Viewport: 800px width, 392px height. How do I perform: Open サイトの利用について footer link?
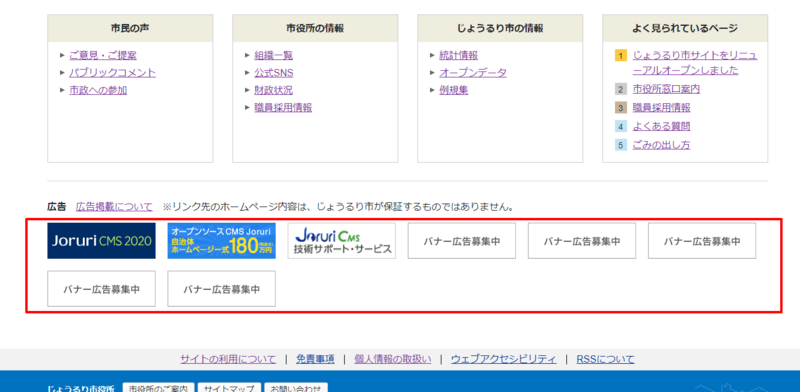pos(228,359)
